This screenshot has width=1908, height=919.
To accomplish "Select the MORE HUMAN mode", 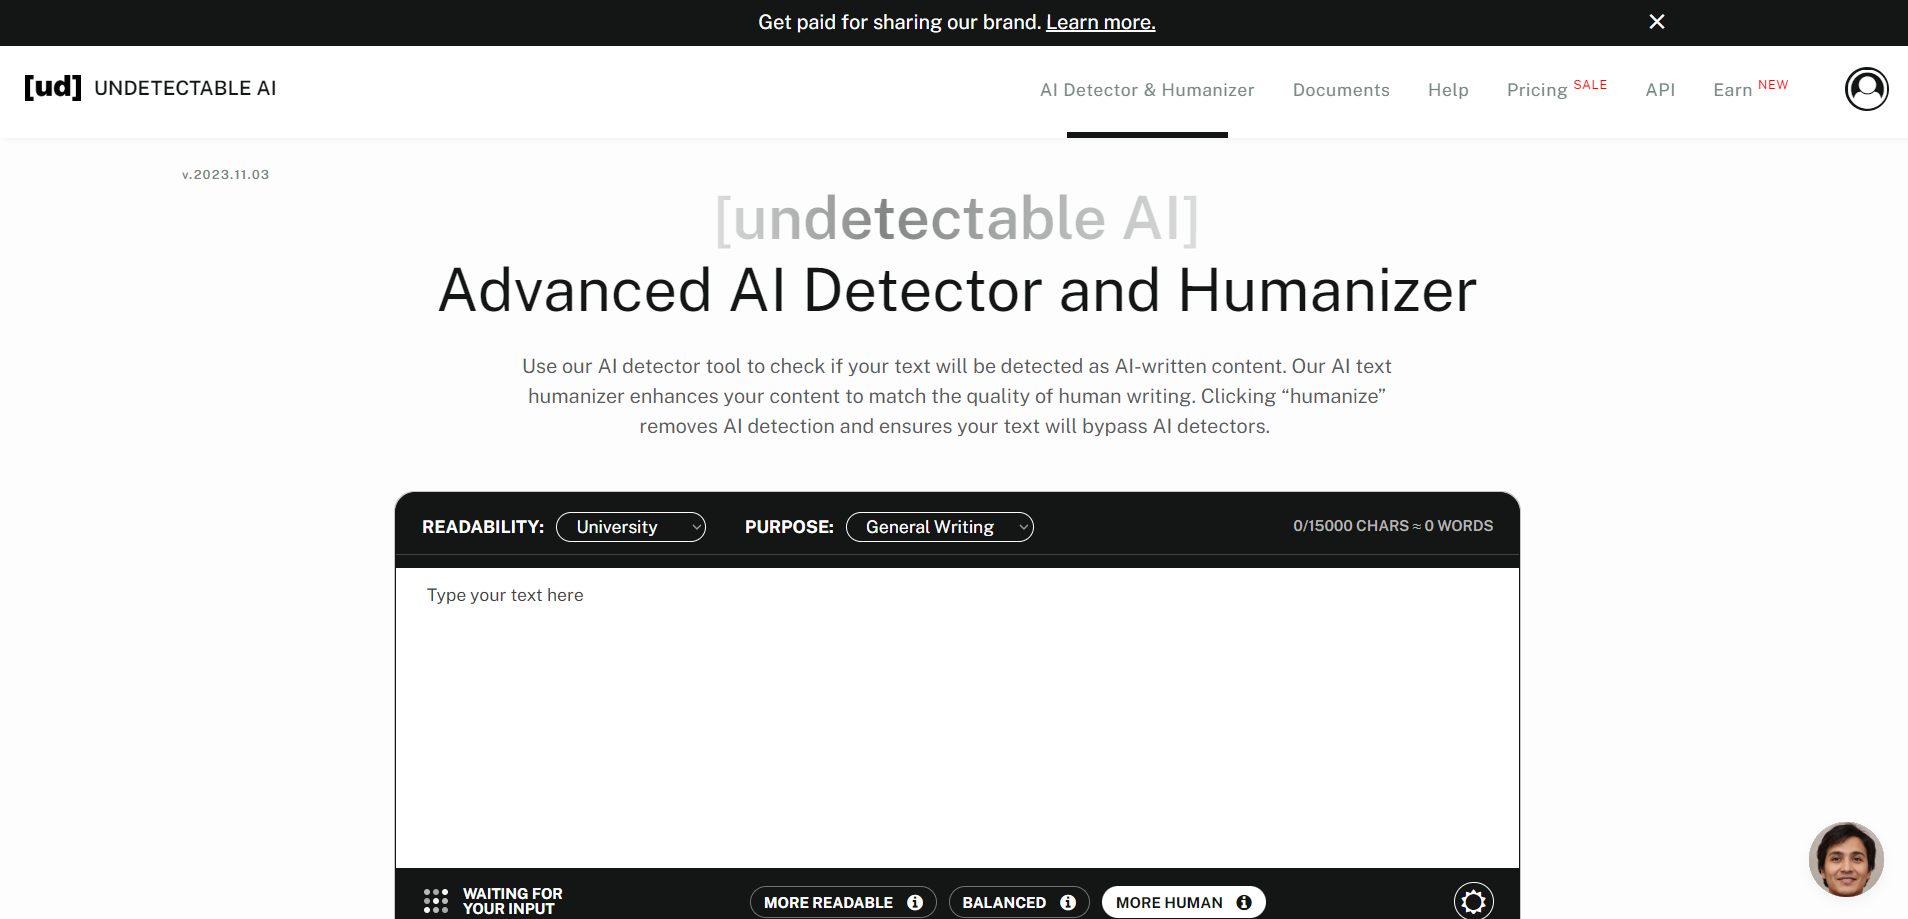I will 1169,902.
